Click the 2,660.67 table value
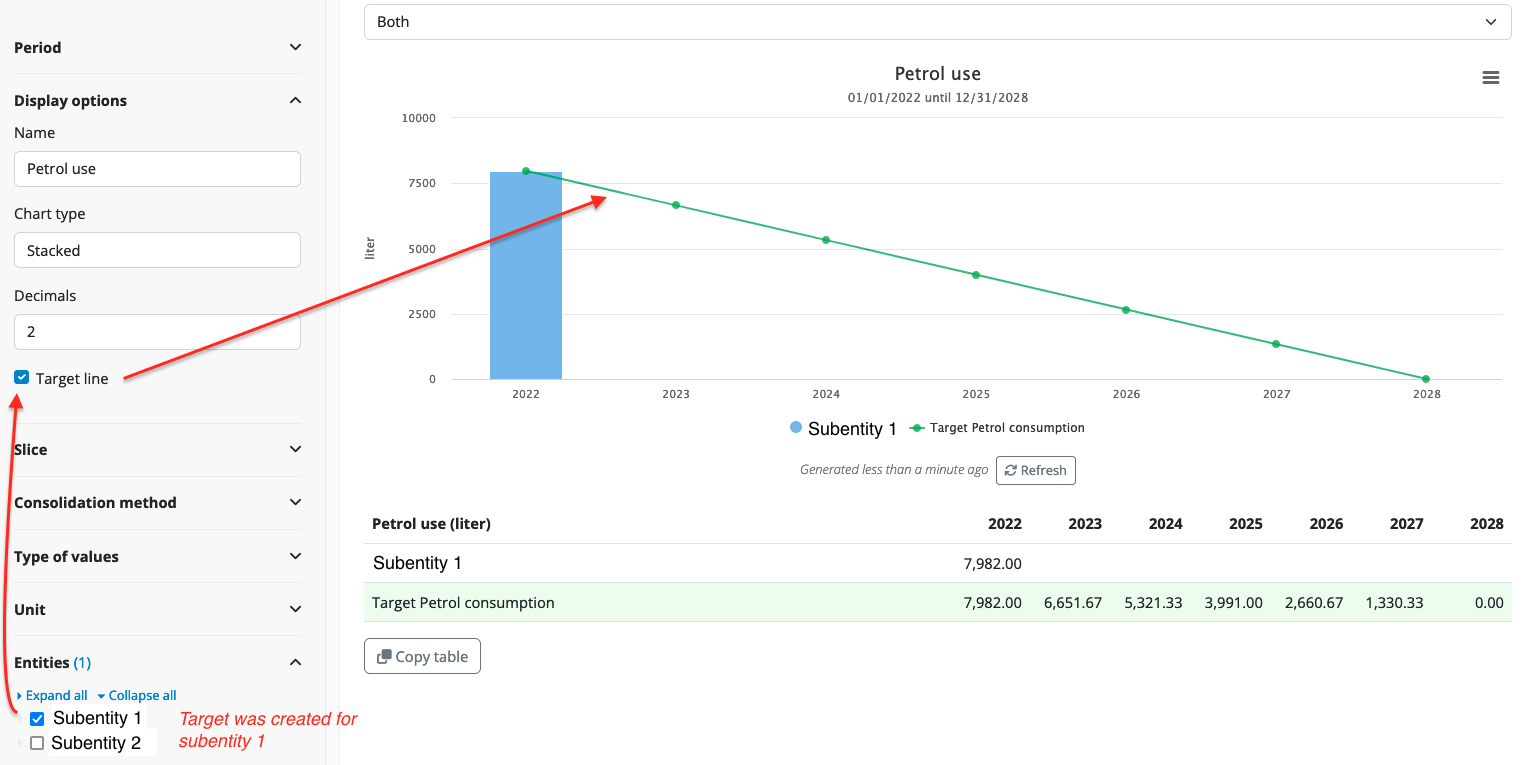Screen dimensions: 1523x765 coord(1313,603)
